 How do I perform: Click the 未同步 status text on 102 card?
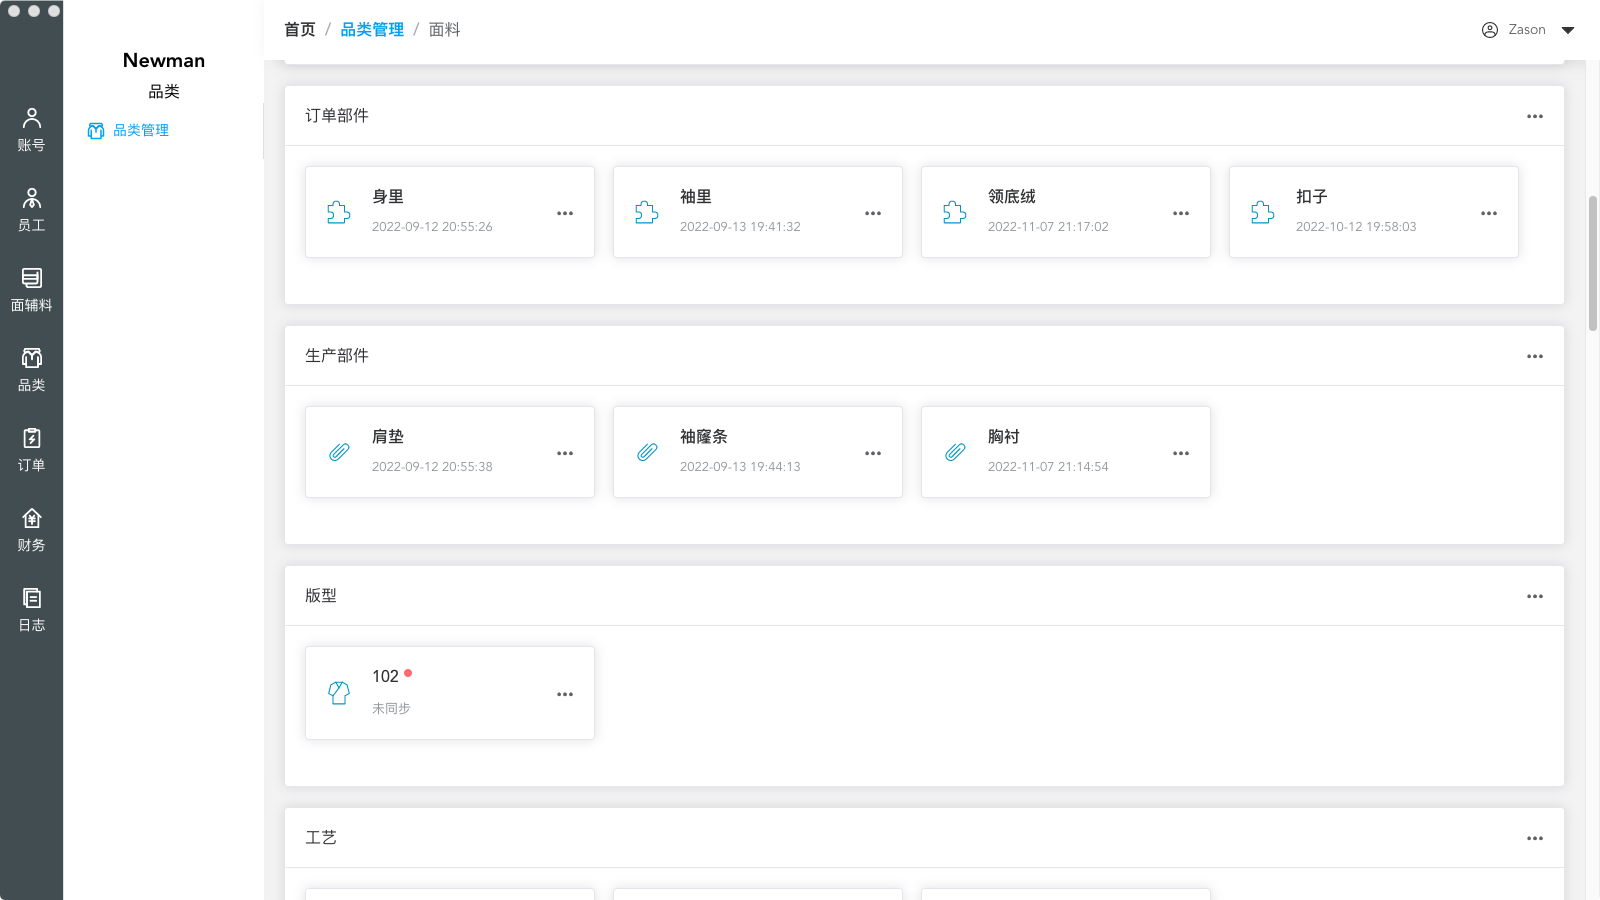pyautogui.click(x=391, y=708)
